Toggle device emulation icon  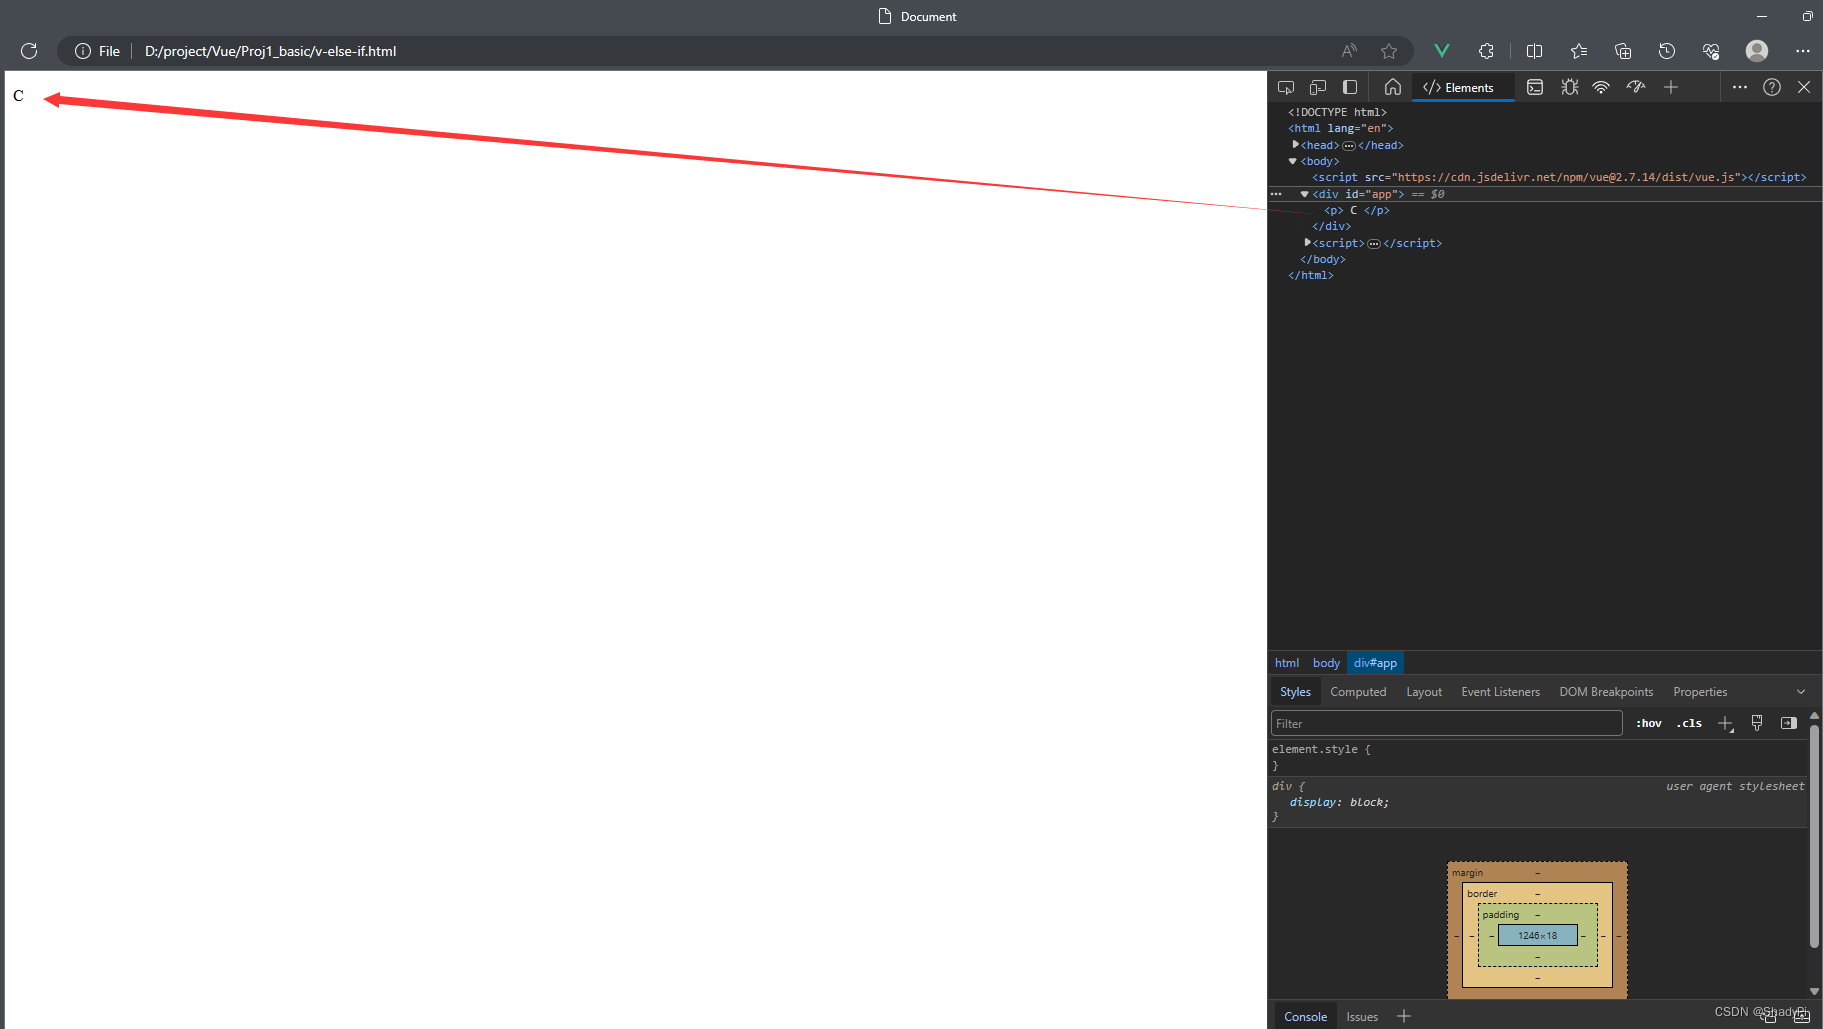[1318, 87]
